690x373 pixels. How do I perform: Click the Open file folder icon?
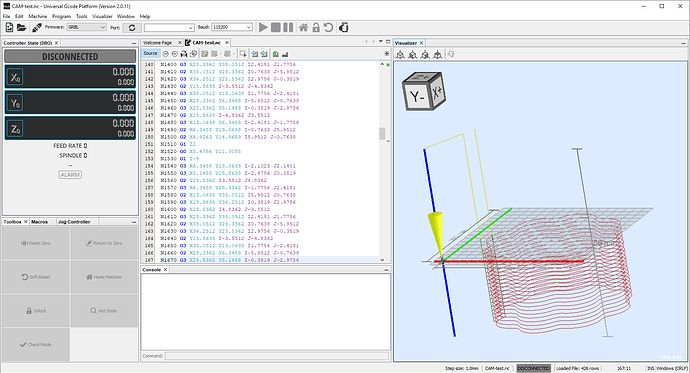point(21,27)
